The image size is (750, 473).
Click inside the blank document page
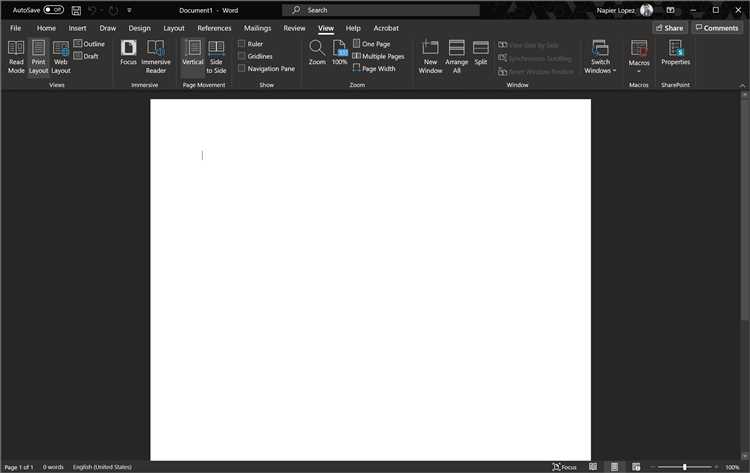coord(370,280)
